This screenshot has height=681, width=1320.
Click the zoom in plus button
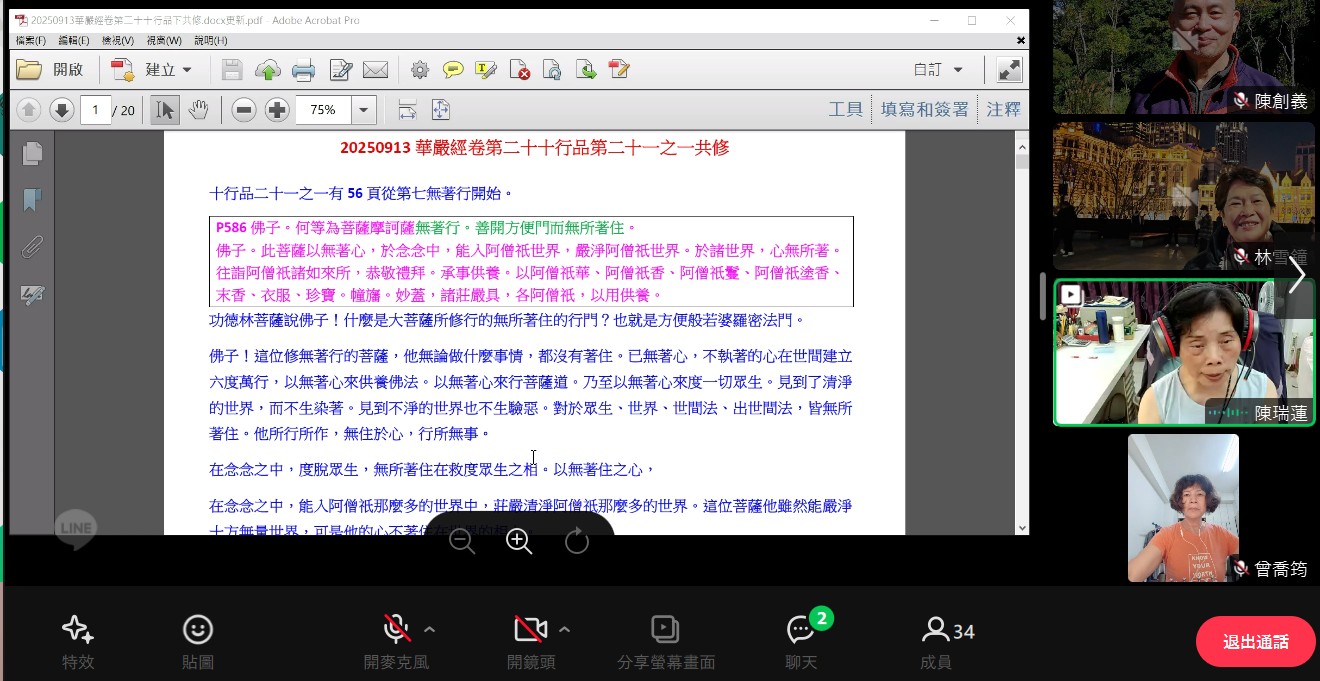tap(277, 110)
